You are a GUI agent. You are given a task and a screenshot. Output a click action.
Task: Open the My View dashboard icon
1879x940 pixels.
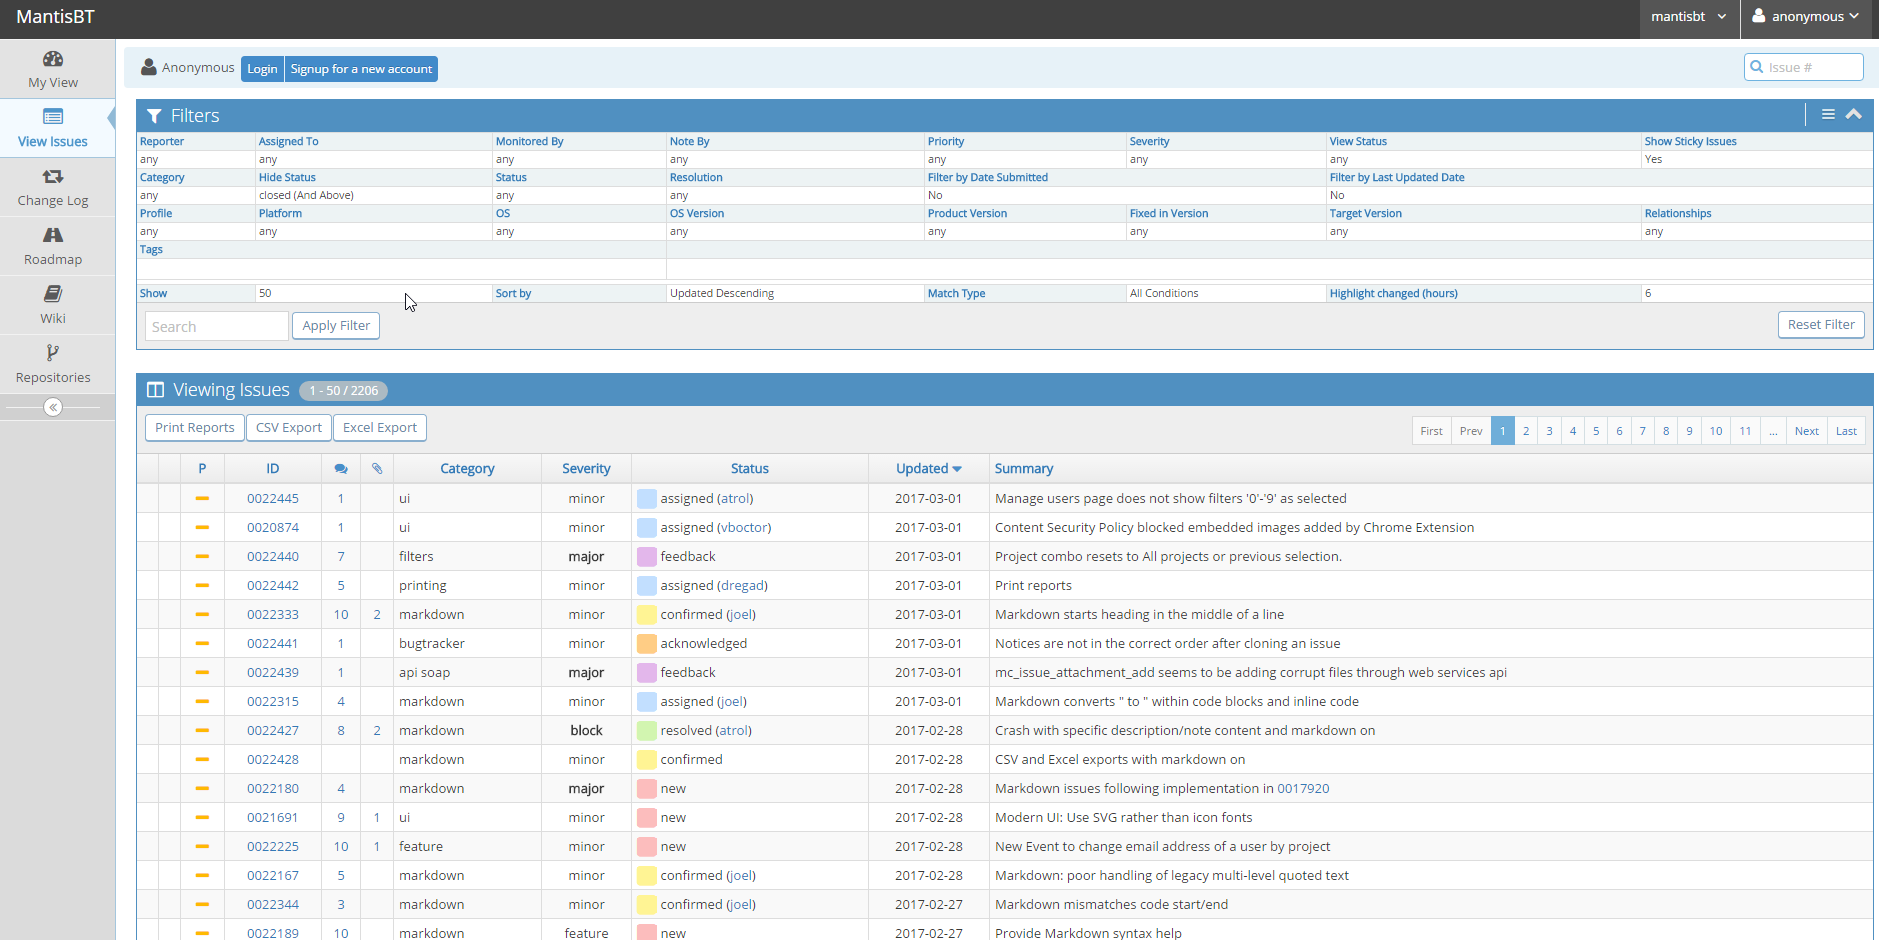coord(53,59)
